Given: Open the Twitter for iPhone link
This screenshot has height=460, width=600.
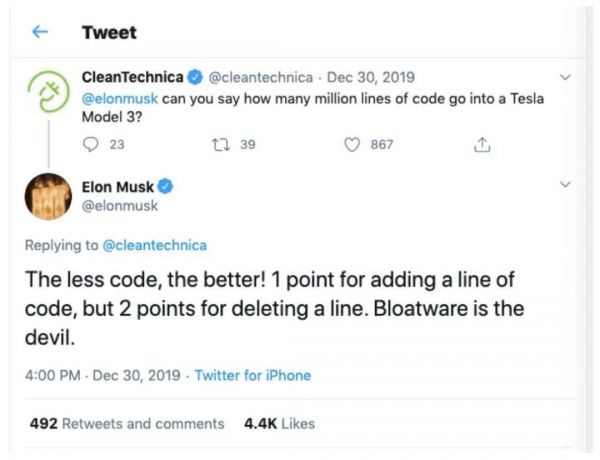Looking at the screenshot, I should pyautogui.click(x=252, y=376).
